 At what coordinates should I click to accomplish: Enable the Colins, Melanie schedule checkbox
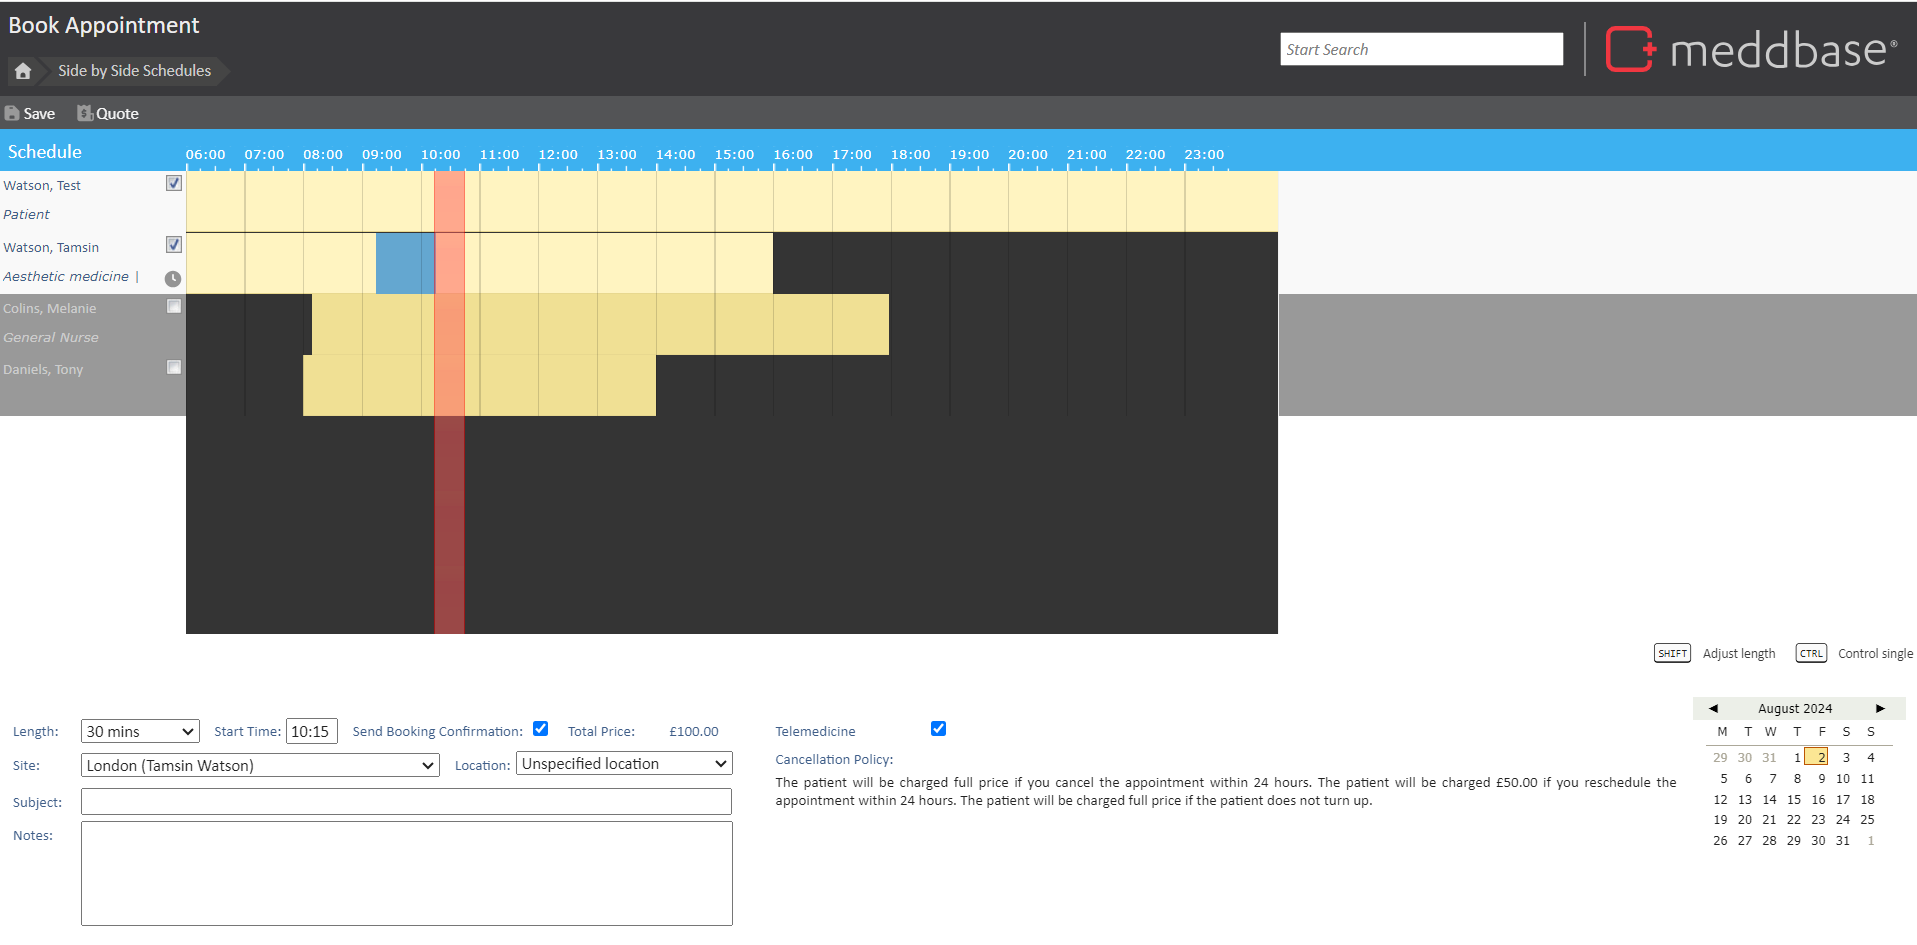(x=174, y=307)
